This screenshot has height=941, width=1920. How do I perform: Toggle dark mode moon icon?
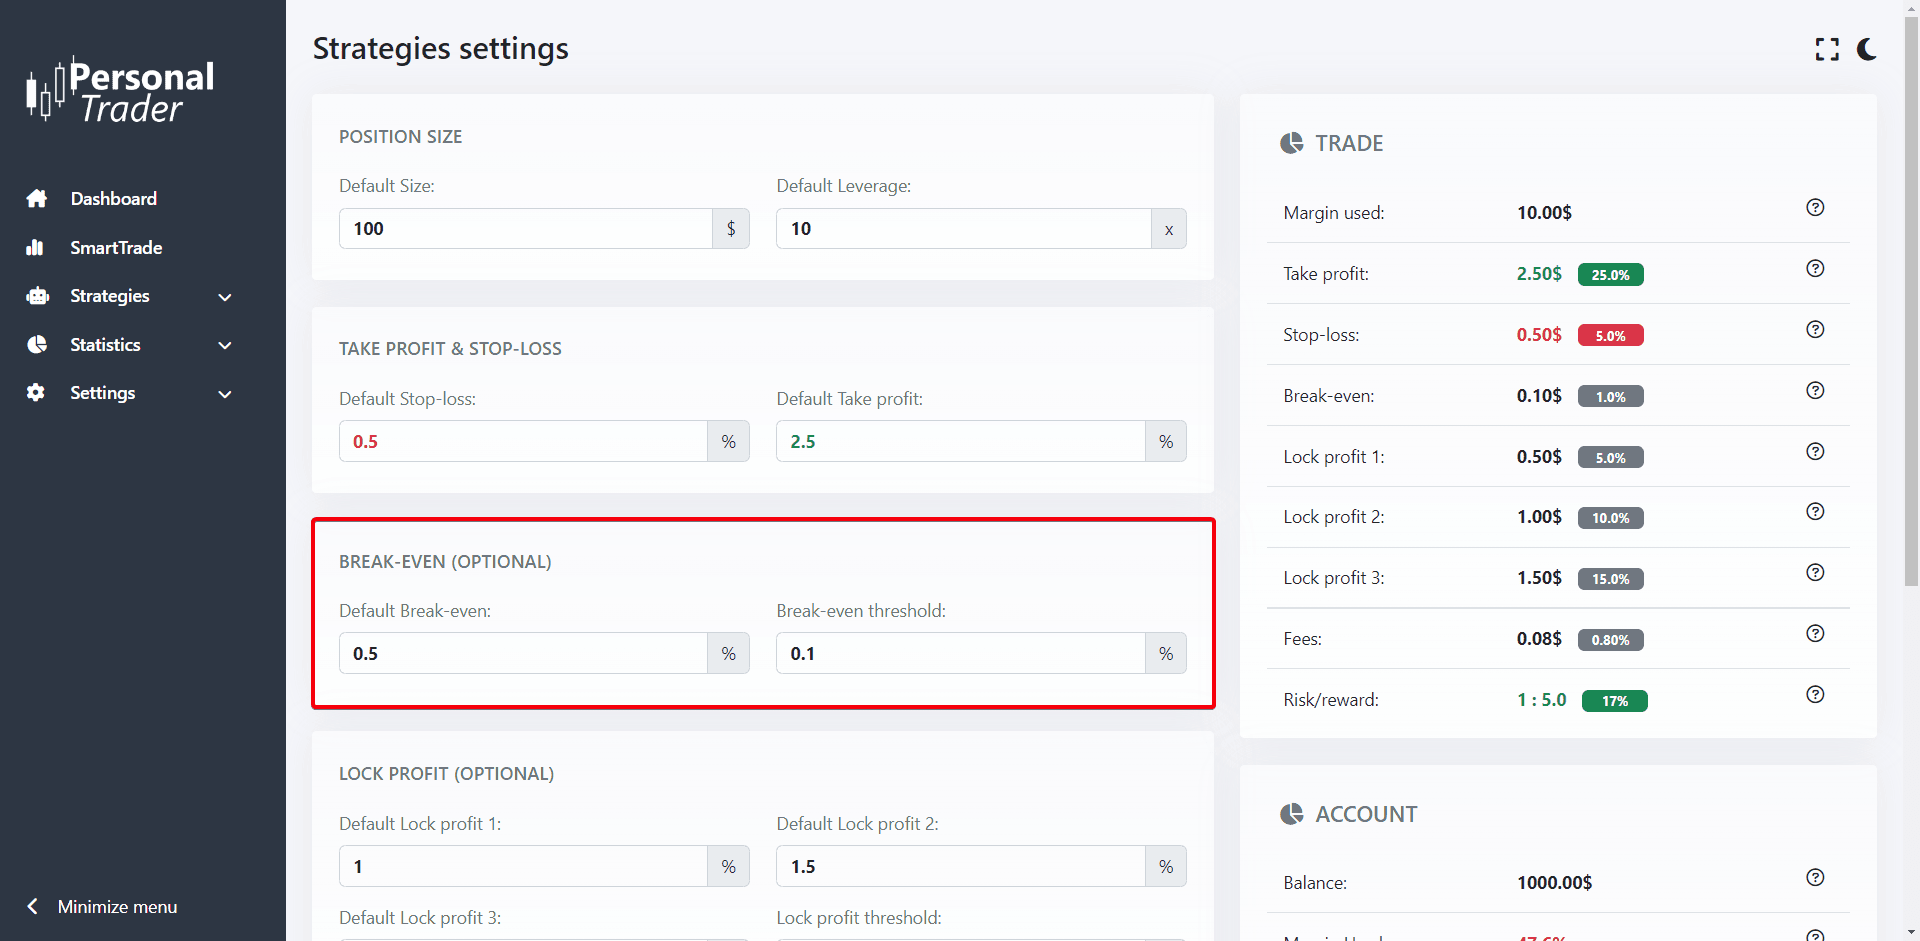1866,49
